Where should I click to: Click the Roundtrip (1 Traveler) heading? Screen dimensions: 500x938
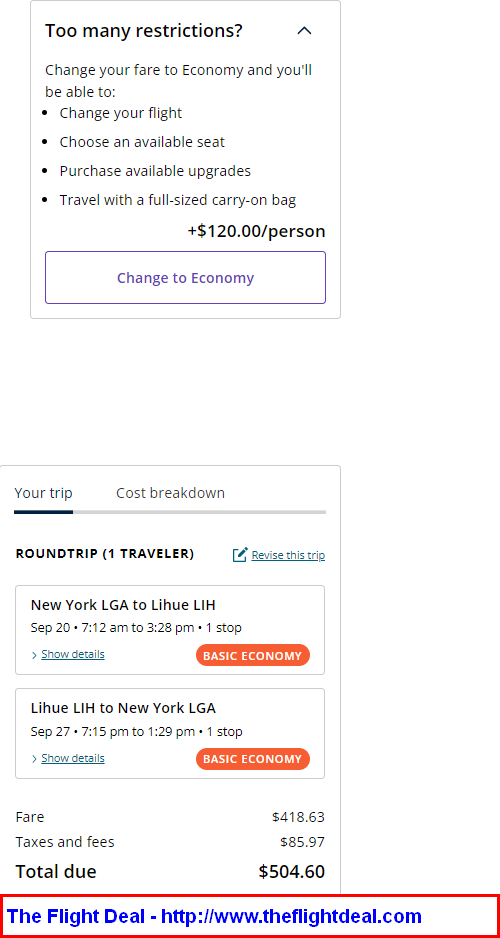pos(105,554)
